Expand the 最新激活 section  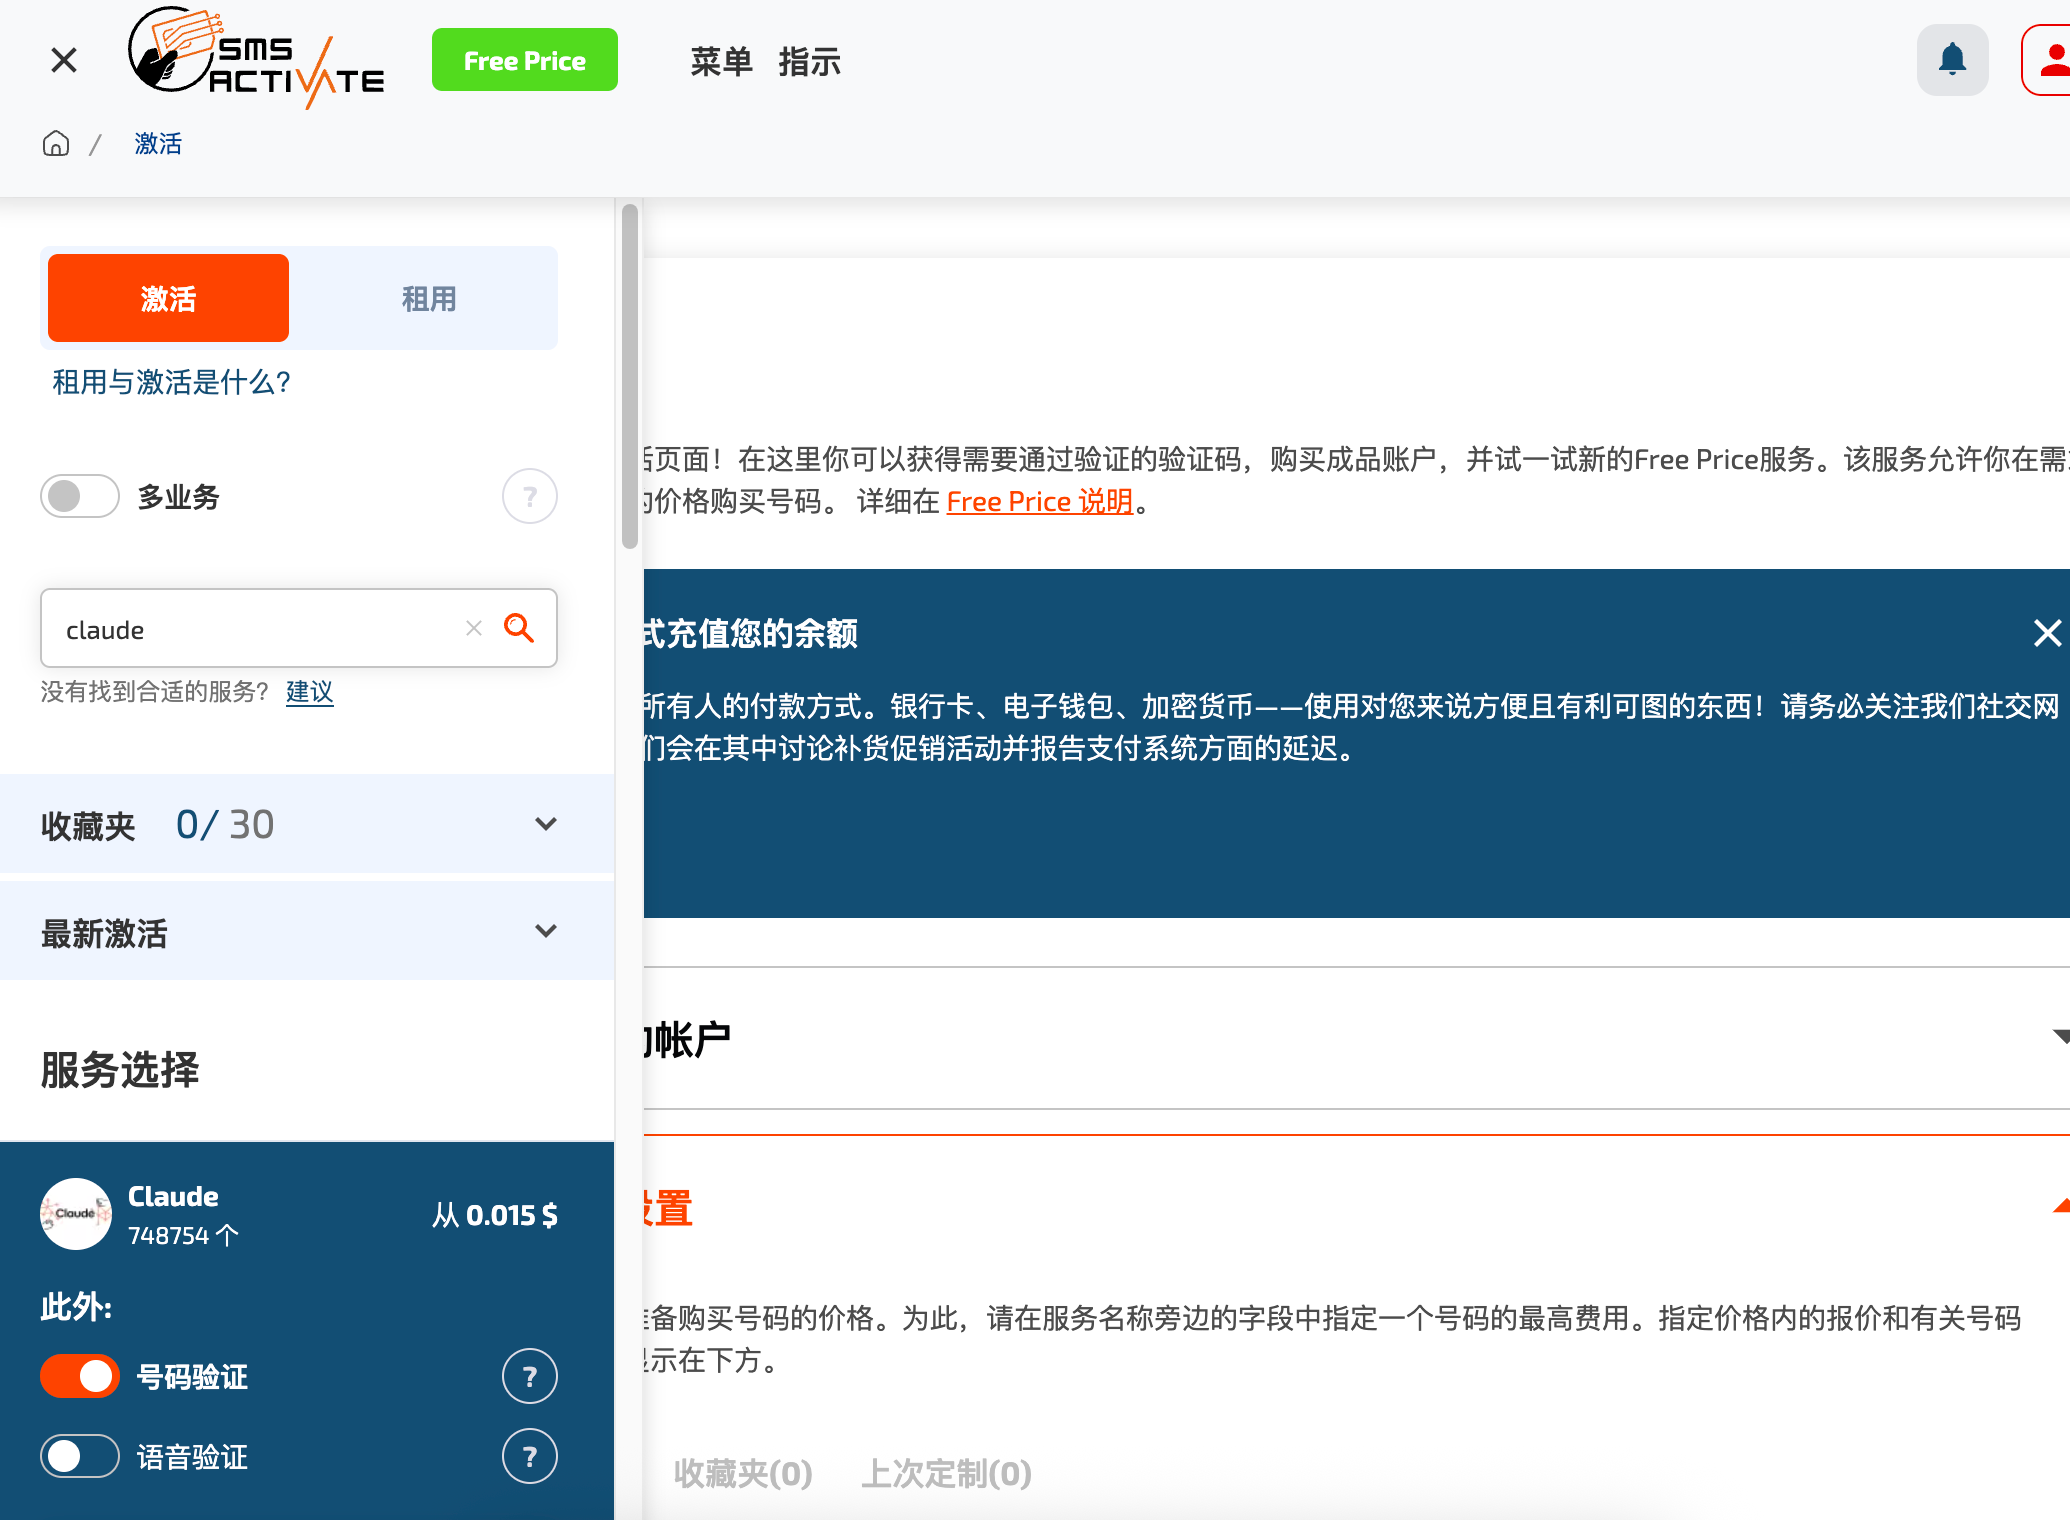tap(545, 931)
